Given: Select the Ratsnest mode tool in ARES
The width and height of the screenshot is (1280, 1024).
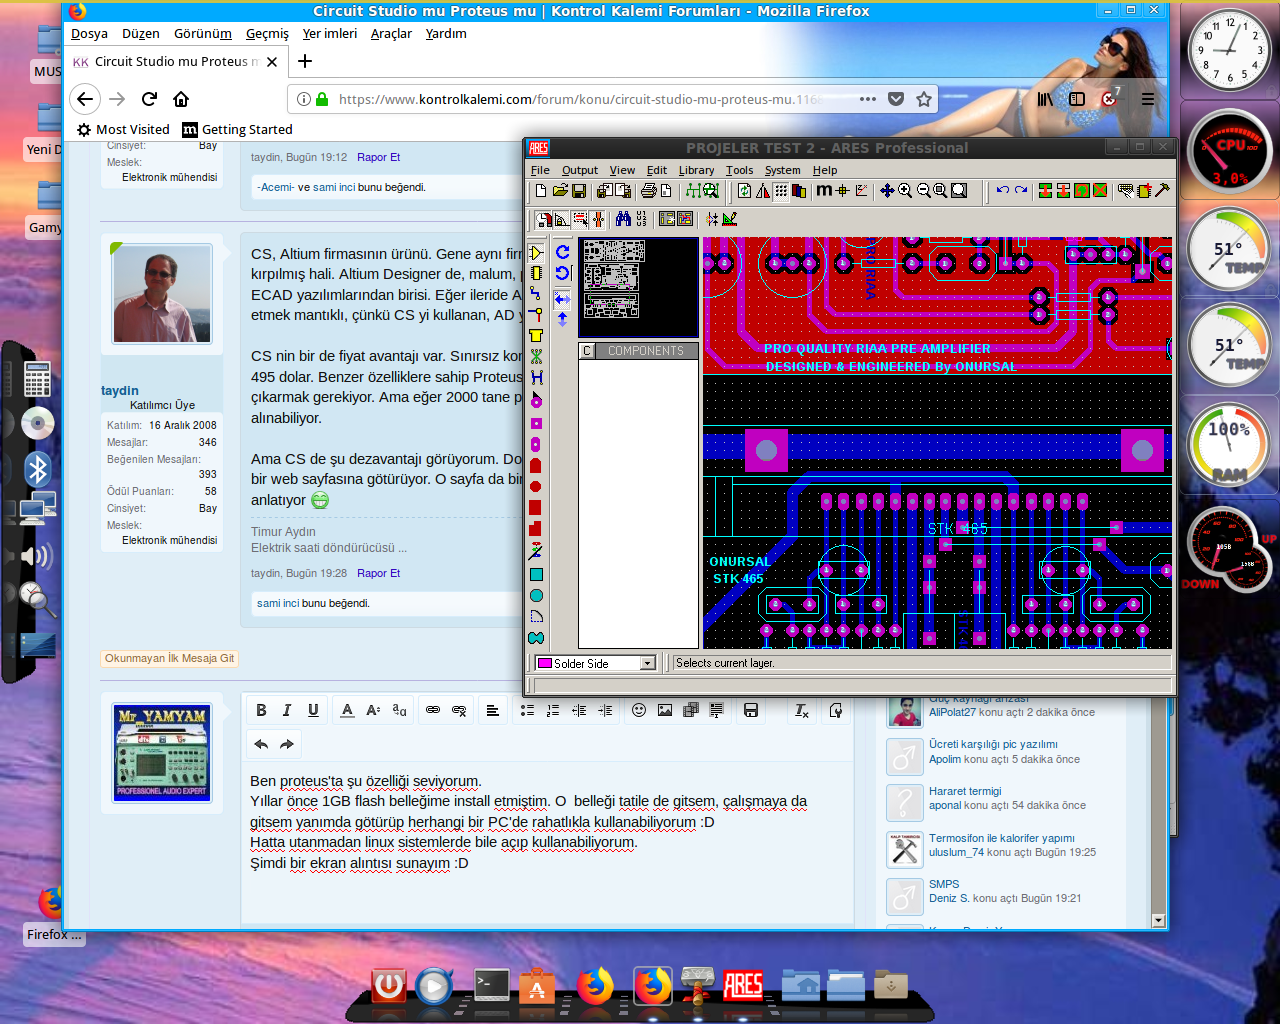Looking at the screenshot, I should [536, 356].
